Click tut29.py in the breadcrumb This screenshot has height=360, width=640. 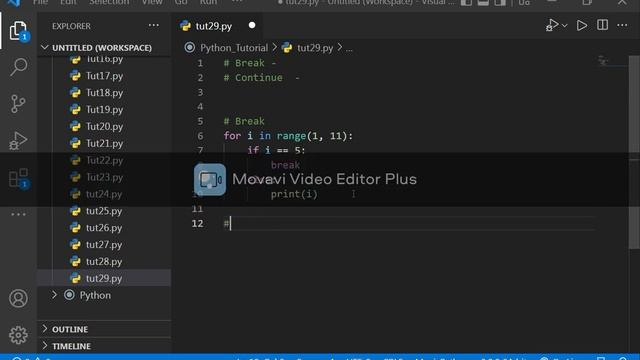pyautogui.click(x=315, y=48)
